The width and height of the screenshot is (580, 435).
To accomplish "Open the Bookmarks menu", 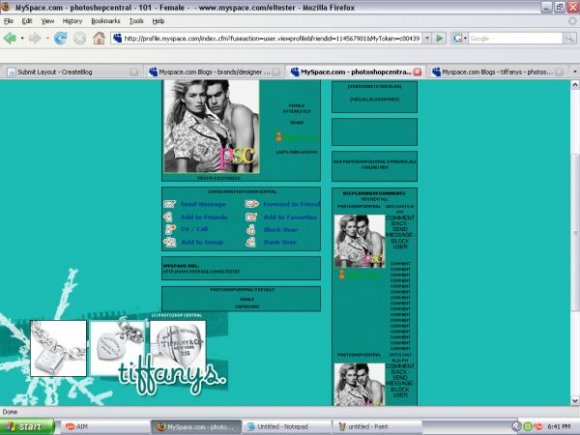I will [106, 21].
